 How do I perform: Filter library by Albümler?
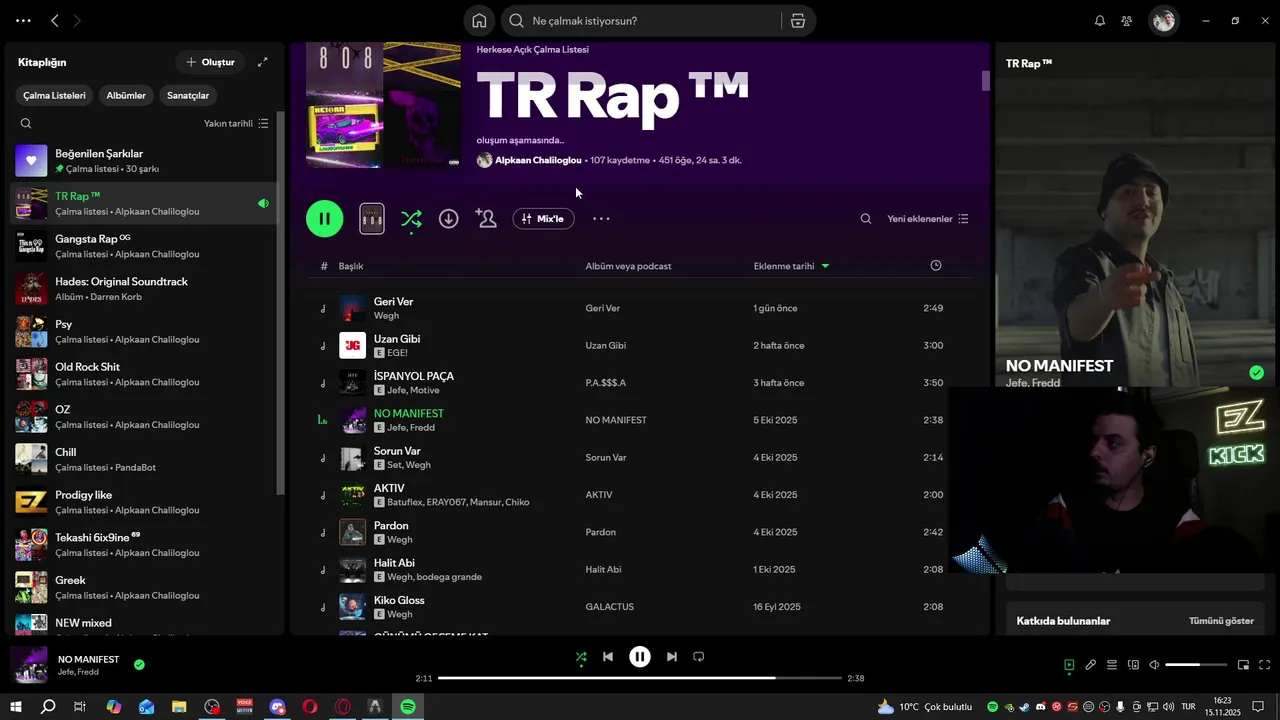(126, 95)
